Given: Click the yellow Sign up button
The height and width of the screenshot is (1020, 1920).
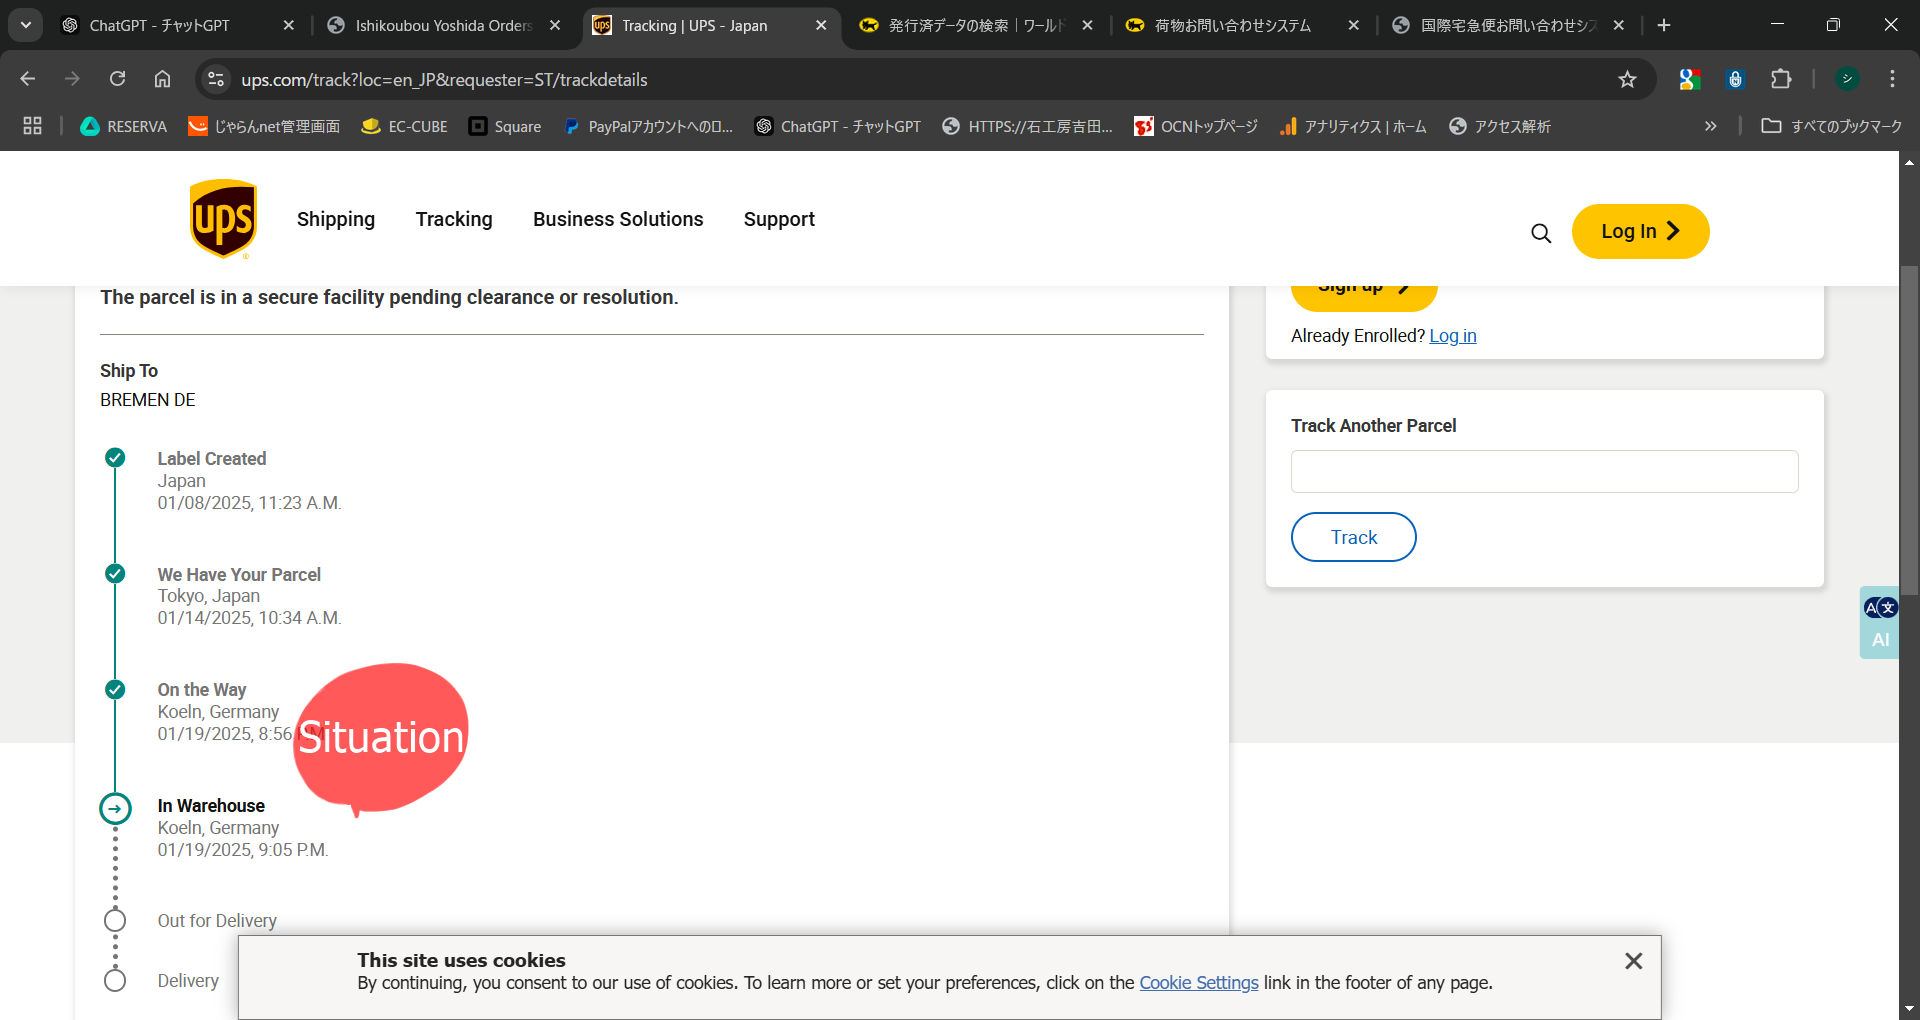Looking at the screenshot, I should point(1364,296).
